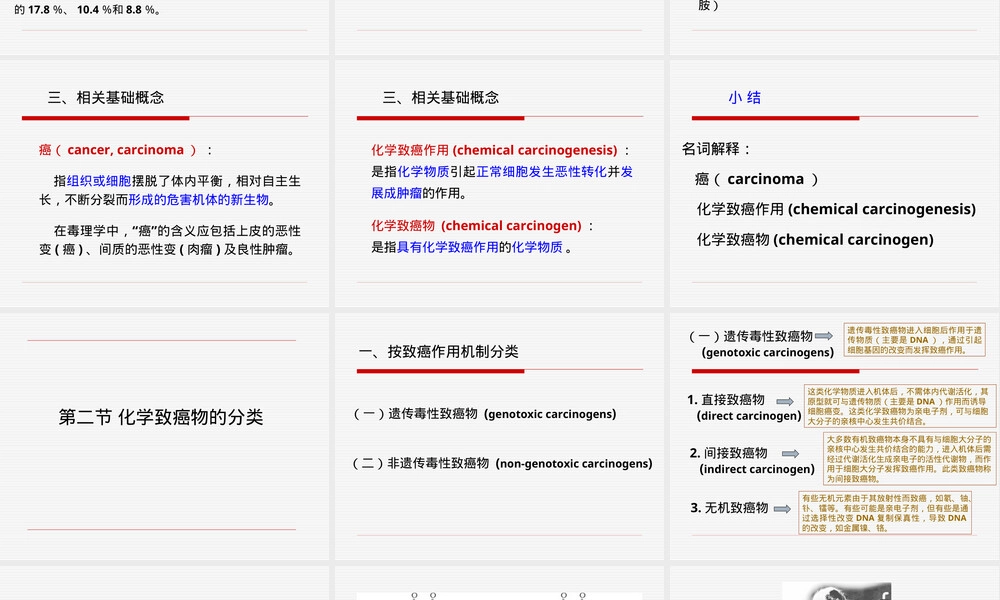The image size is (1000, 600).
Task: Select the 小结 summary slide
Action: [835, 184]
